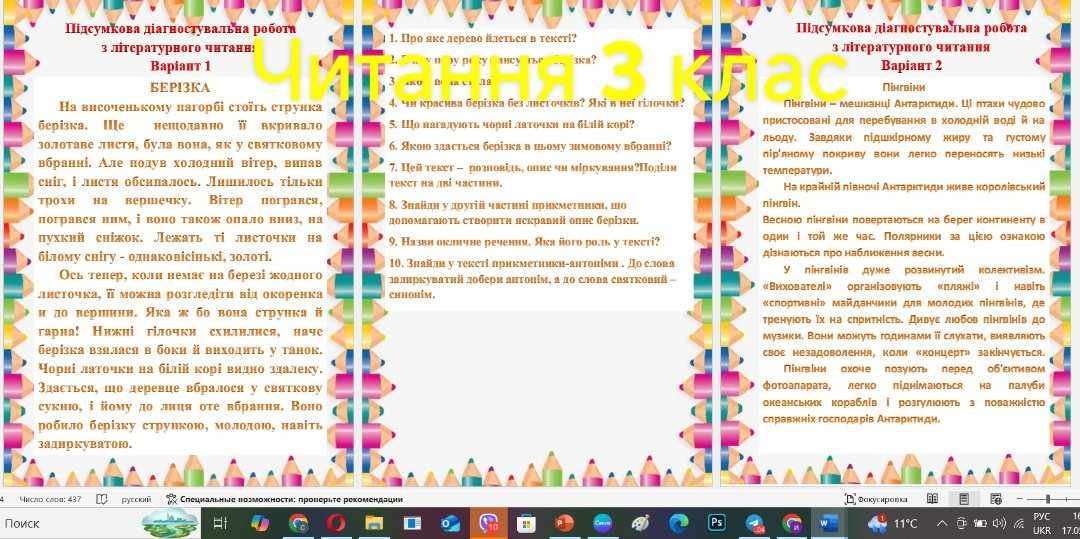Open Canva from the taskbar

(603, 523)
